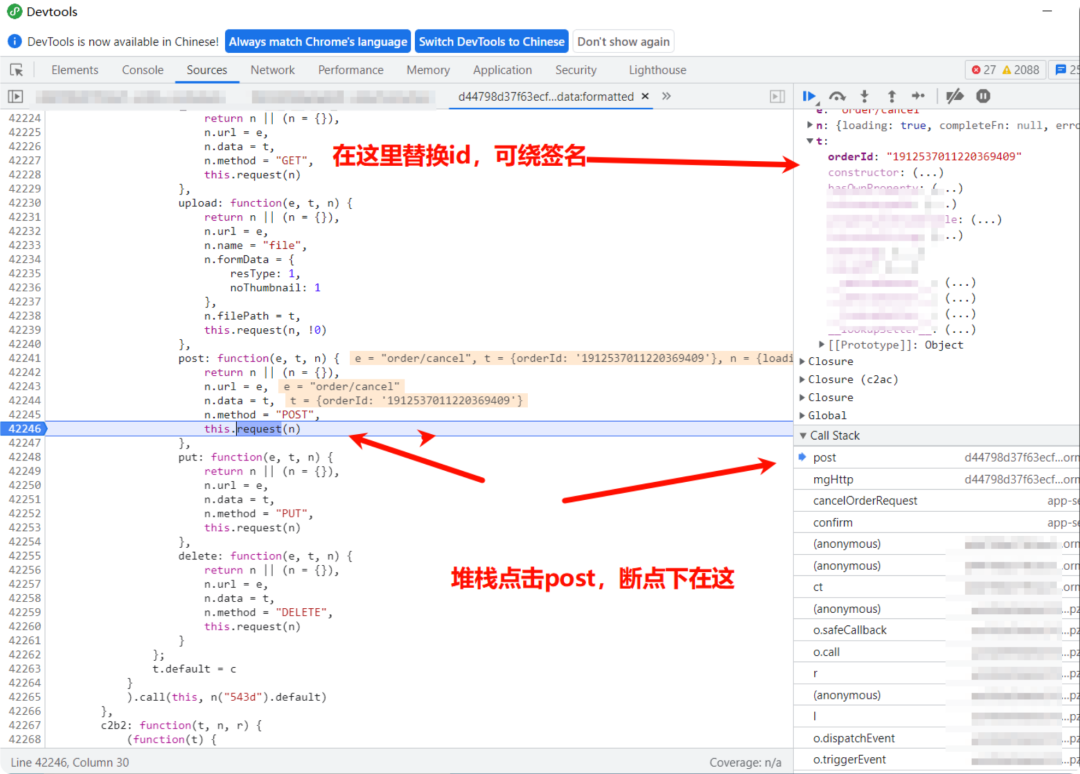This screenshot has height=774, width=1080.
Task: Open the errors counter showing 27
Action: click(983, 70)
